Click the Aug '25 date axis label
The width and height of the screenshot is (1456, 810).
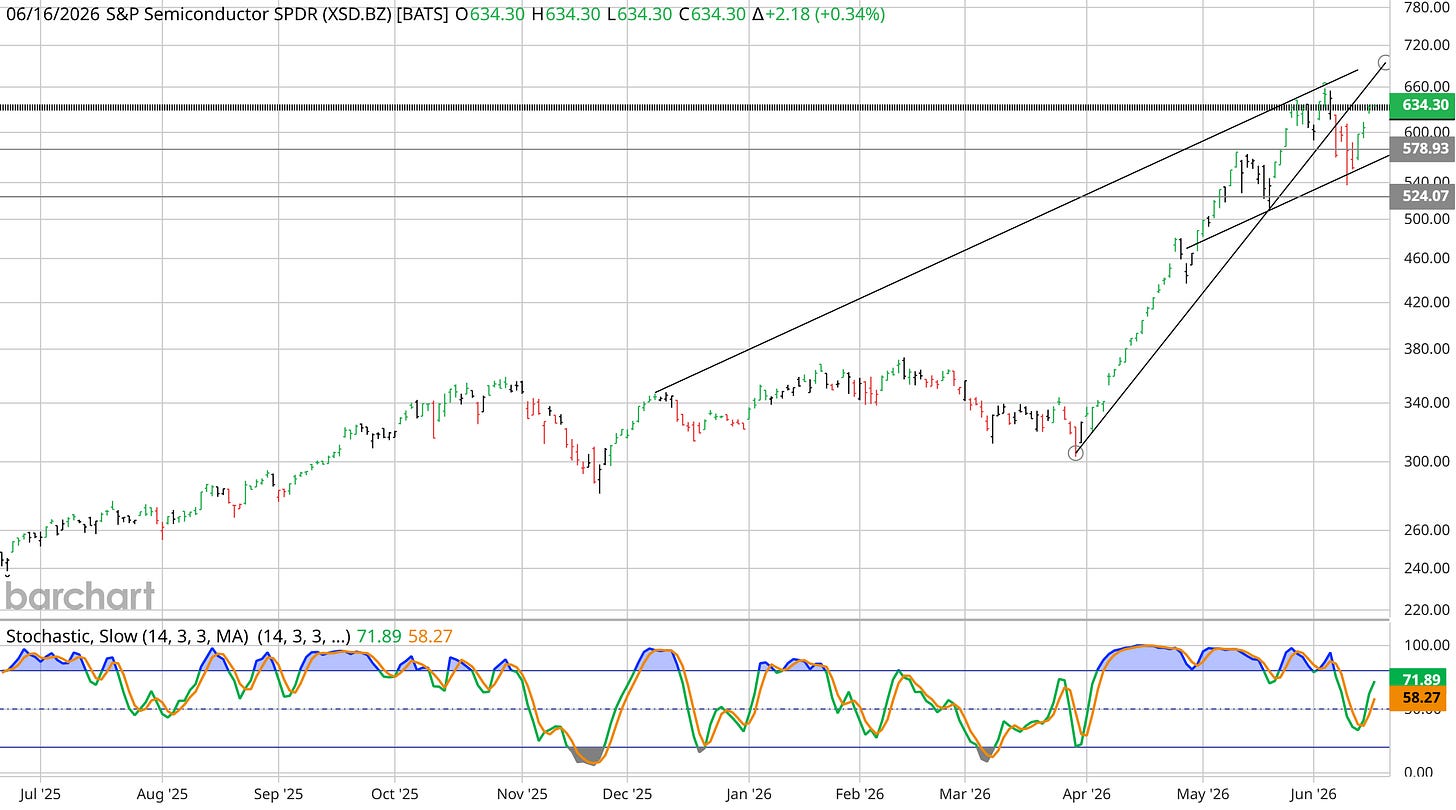point(161,792)
